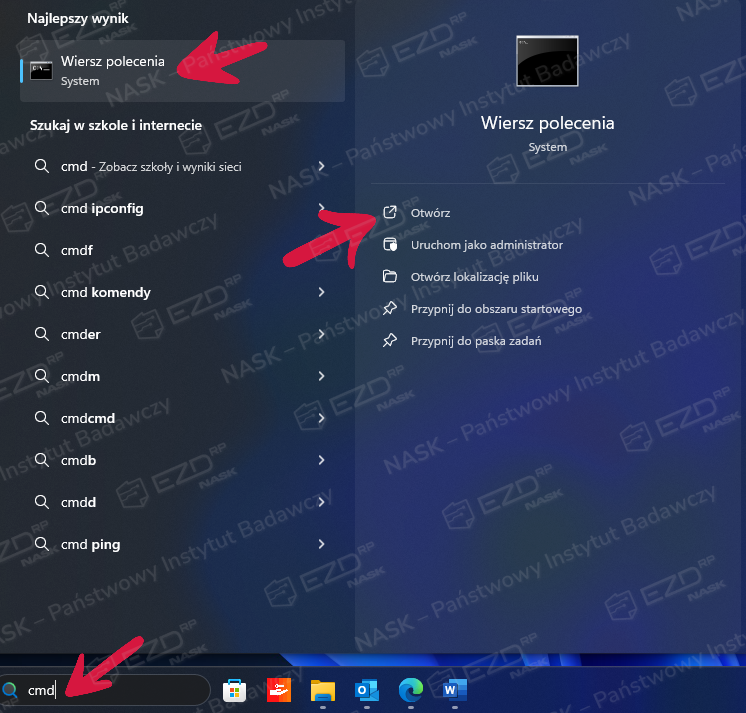Open Microsoft Store from the taskbar
This screenshot has height=713, width=746.
coord(234,690)
